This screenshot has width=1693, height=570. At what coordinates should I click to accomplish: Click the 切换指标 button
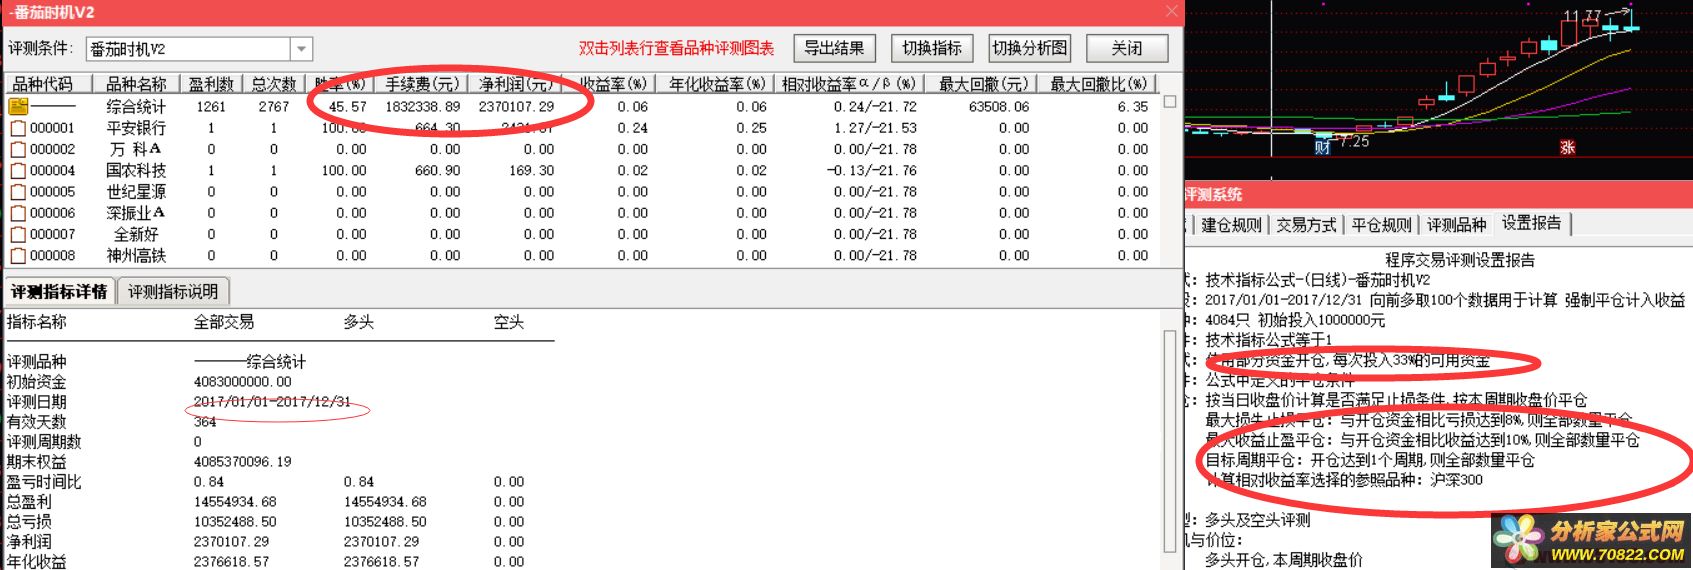[932, 48]
